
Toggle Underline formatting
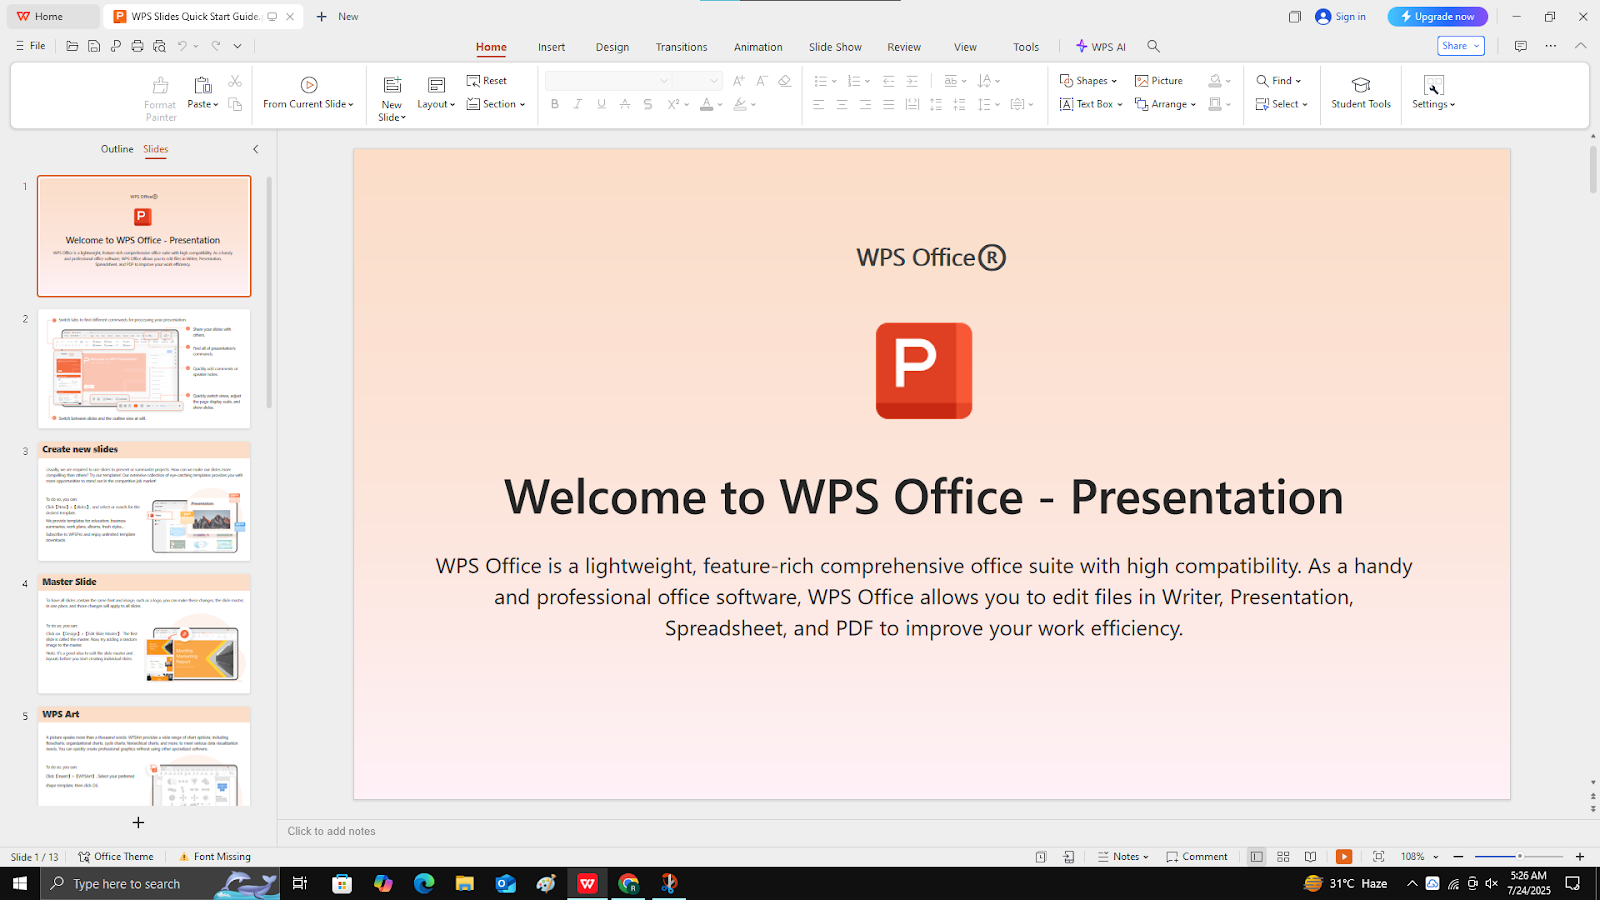[601, 104]
